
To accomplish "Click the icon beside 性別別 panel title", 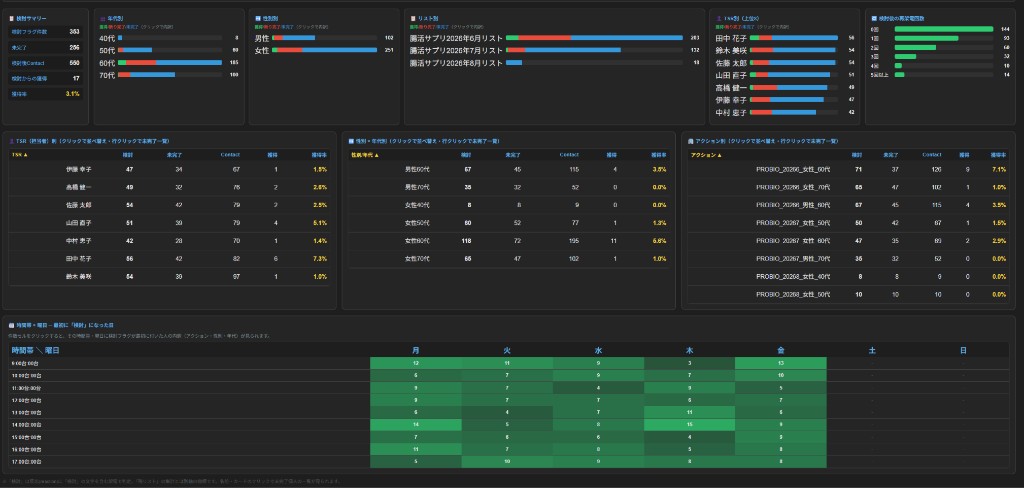I will point(258,19).
